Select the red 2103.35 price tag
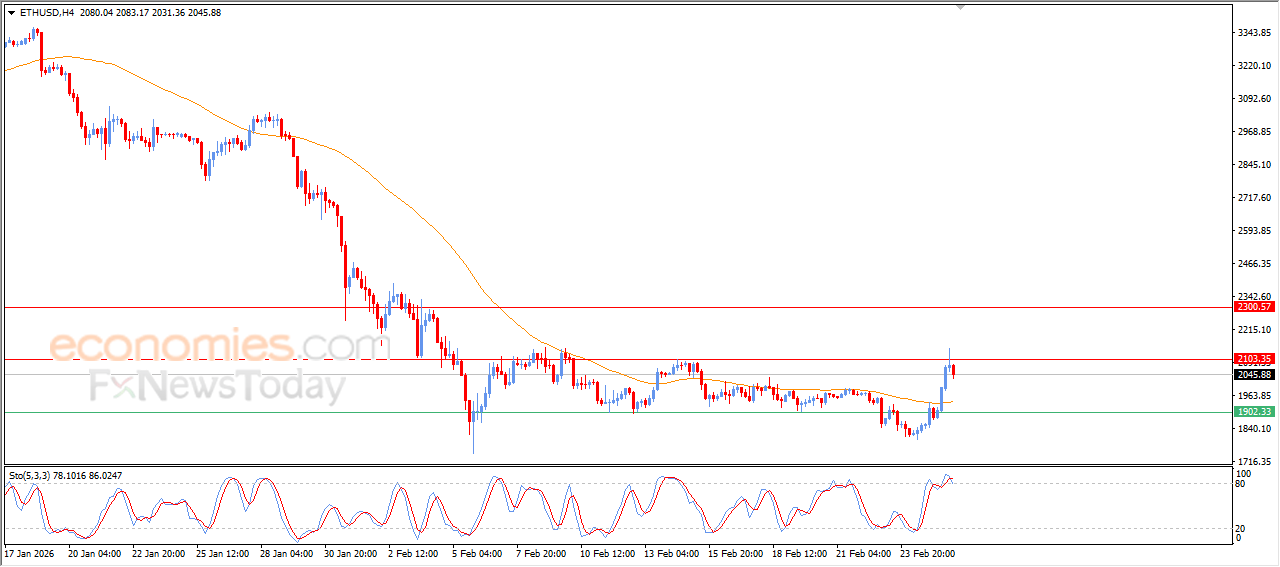Image resolution: width=1280 pixels, height=567 pixels. (x=1253, y=359)
